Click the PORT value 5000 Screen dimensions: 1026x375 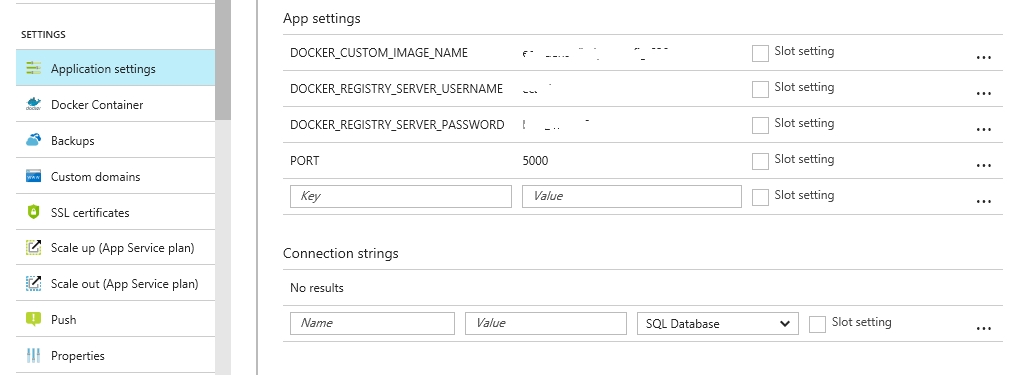(x=535, y=160)
